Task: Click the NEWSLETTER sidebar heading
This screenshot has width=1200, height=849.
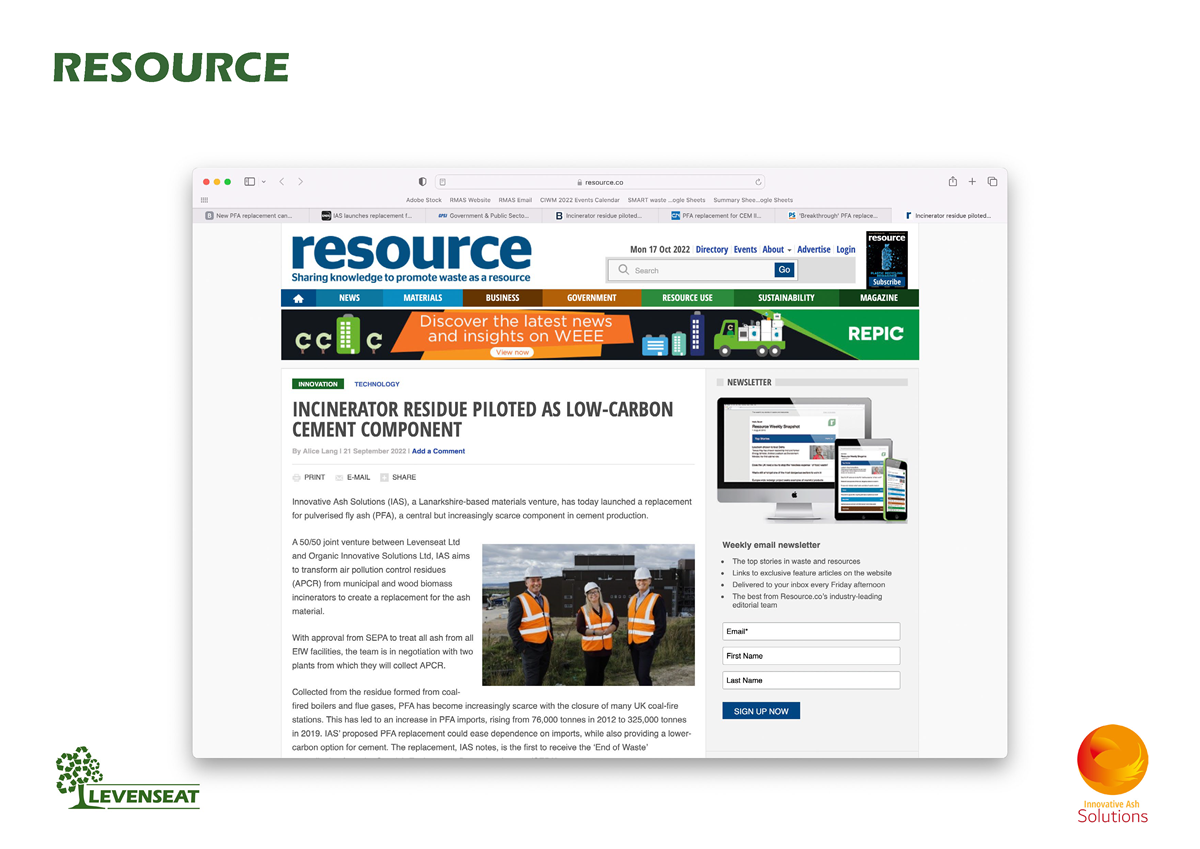Action: 749,382
